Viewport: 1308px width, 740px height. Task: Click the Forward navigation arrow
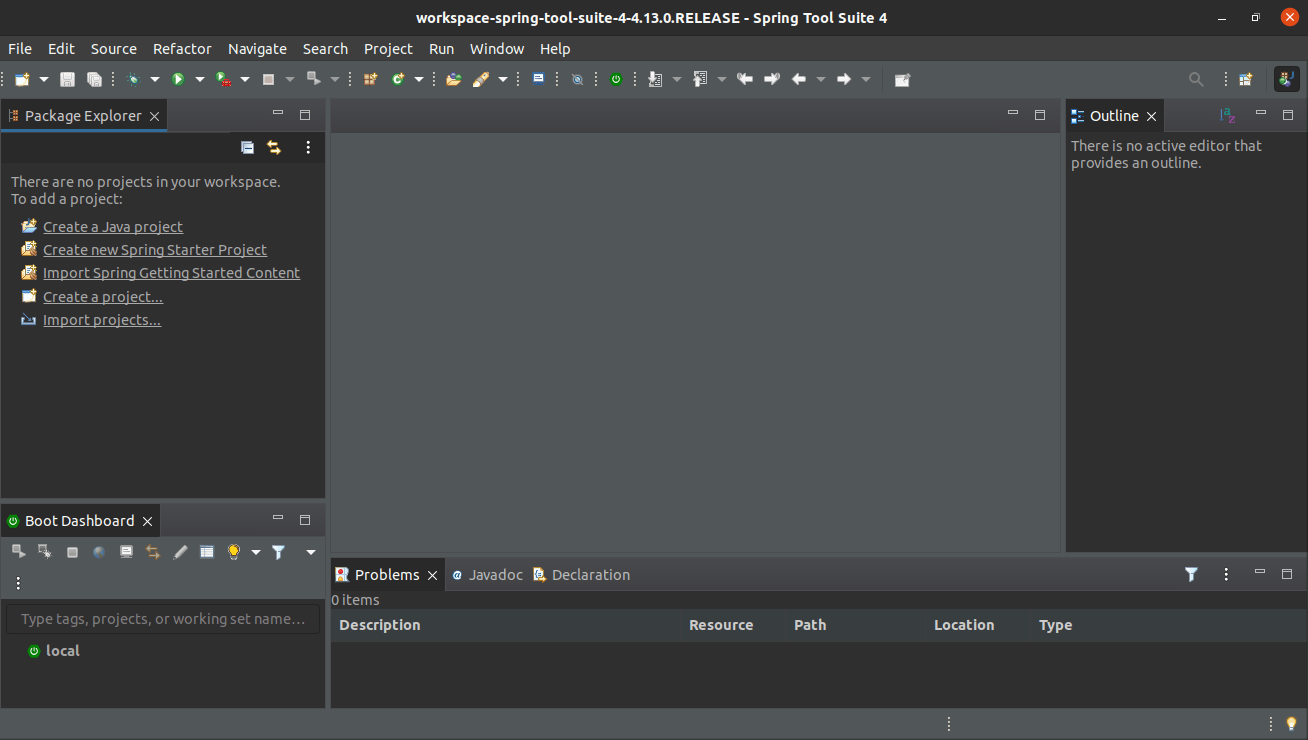click(844, 79)
